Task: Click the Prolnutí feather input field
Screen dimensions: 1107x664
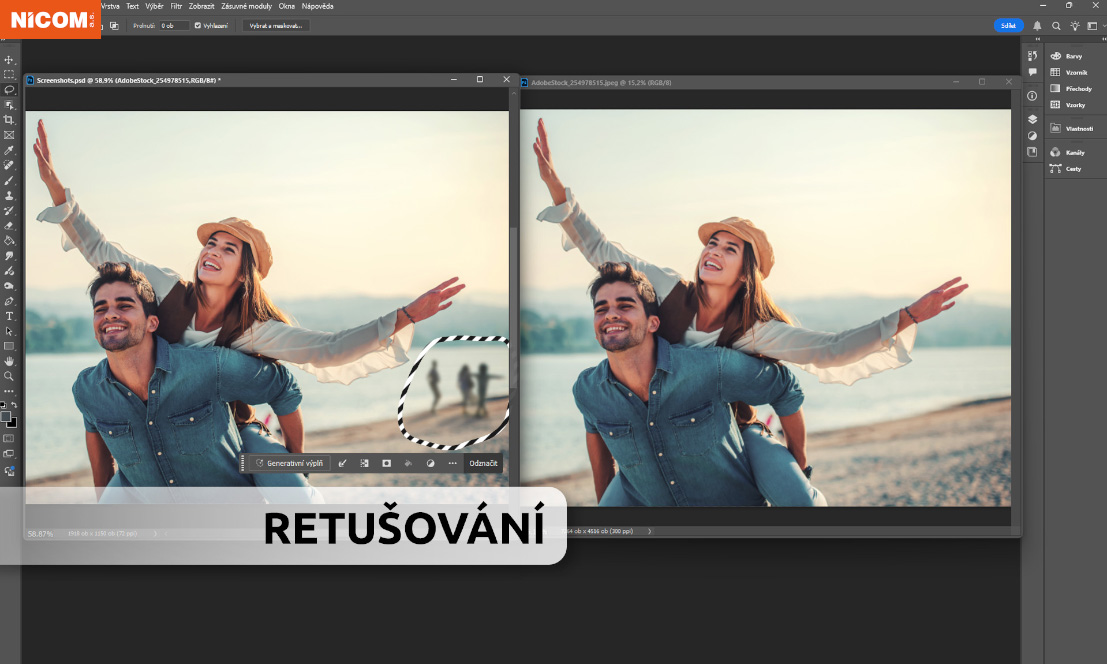Action: click(x=174, y=25)
